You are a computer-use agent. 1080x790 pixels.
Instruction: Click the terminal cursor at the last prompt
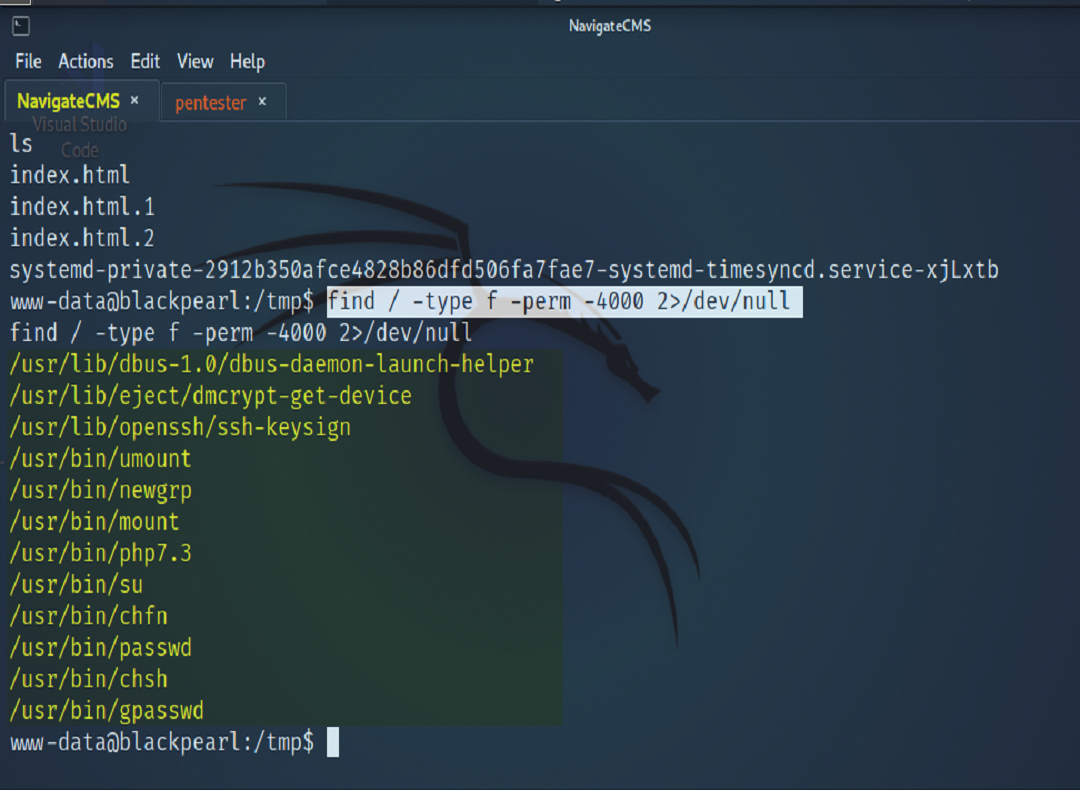tap(333, 742)
